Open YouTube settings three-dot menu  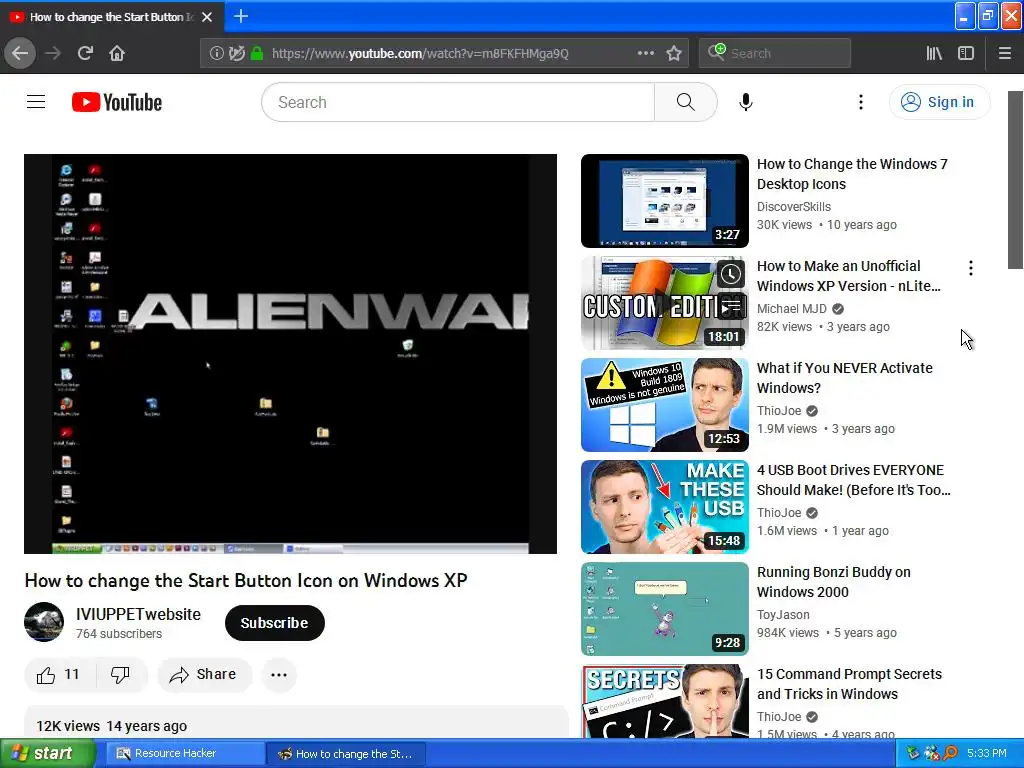[x=861, y=102]
